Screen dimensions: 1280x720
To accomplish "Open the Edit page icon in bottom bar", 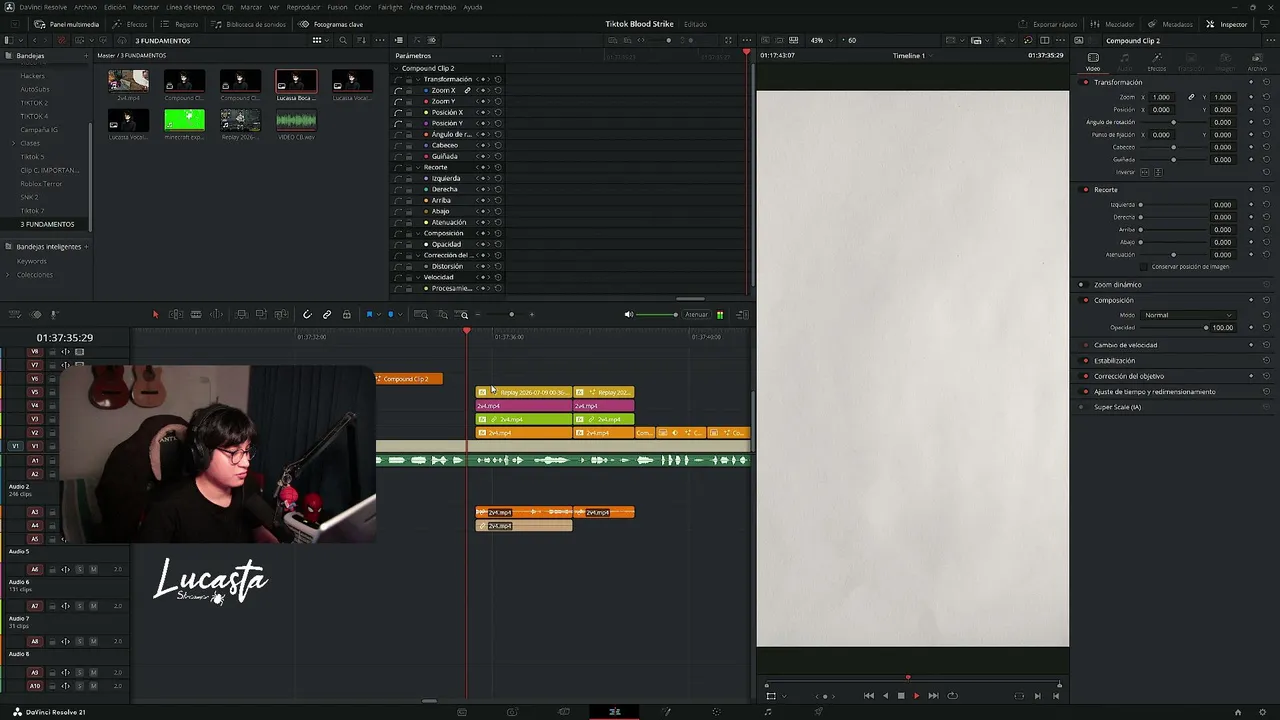I will click(x=615, y=712).
